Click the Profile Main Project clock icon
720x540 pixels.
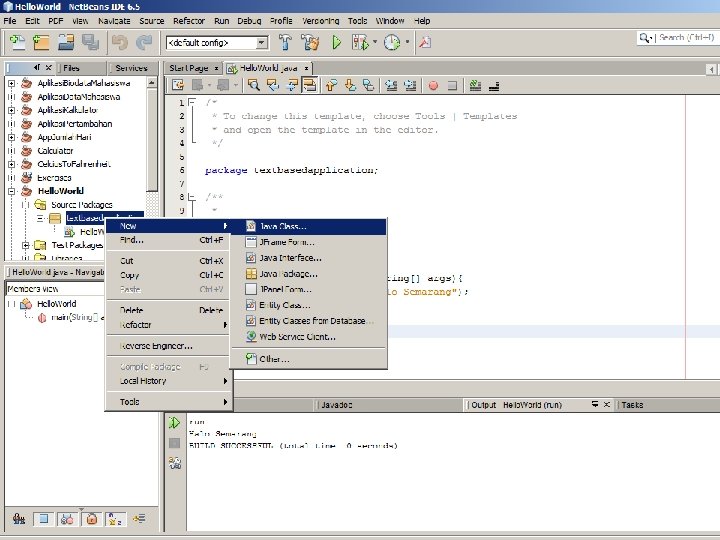[x=391, y=43]
